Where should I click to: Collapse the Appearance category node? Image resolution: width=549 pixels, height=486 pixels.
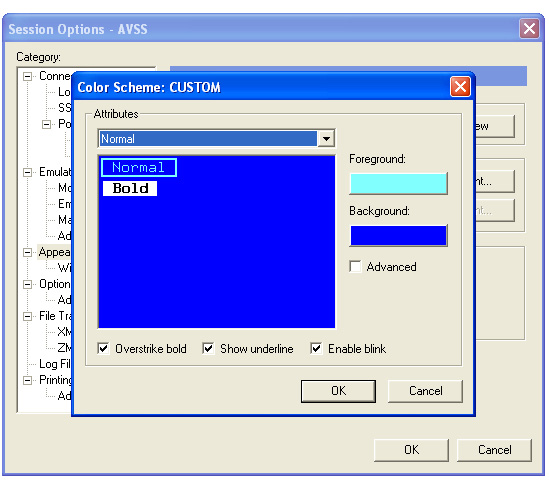click(x=27, y=252)
